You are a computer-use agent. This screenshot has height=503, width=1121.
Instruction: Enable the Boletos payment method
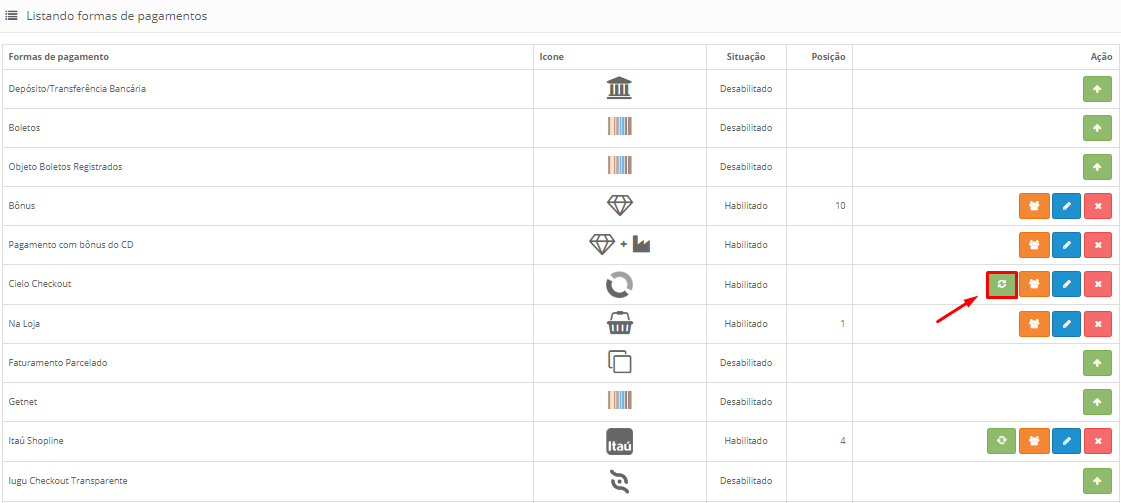(1097, 128)
